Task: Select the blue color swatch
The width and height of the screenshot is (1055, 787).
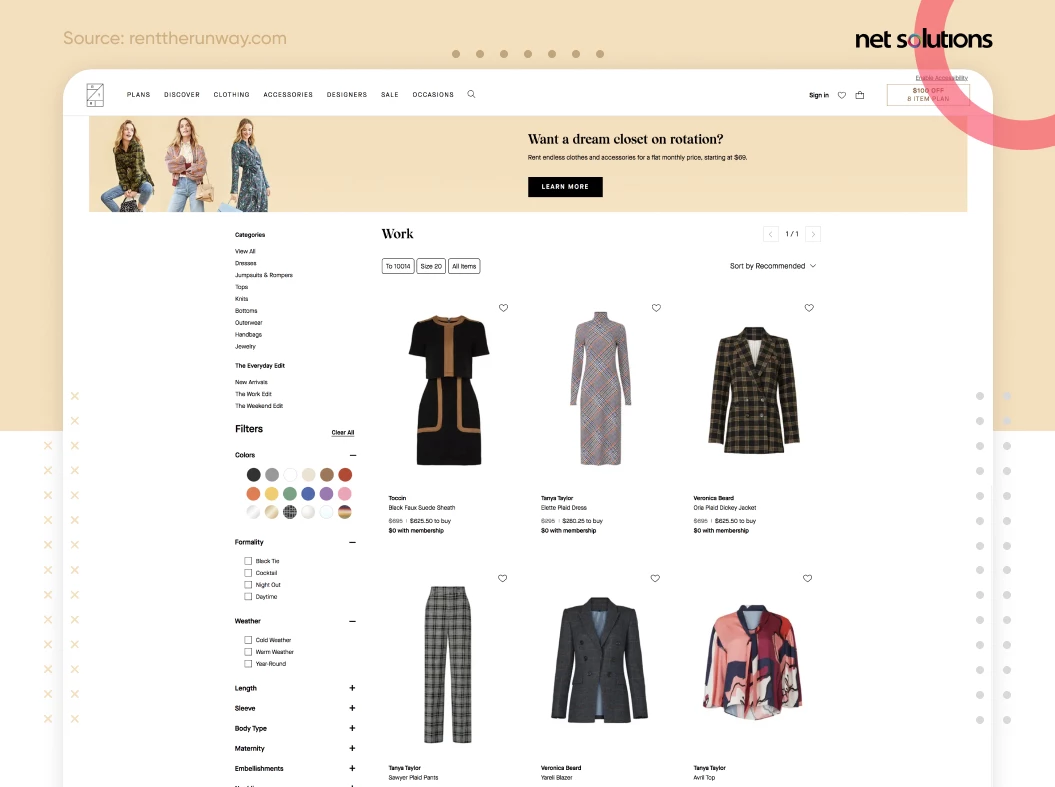Action: coord(308,494)
